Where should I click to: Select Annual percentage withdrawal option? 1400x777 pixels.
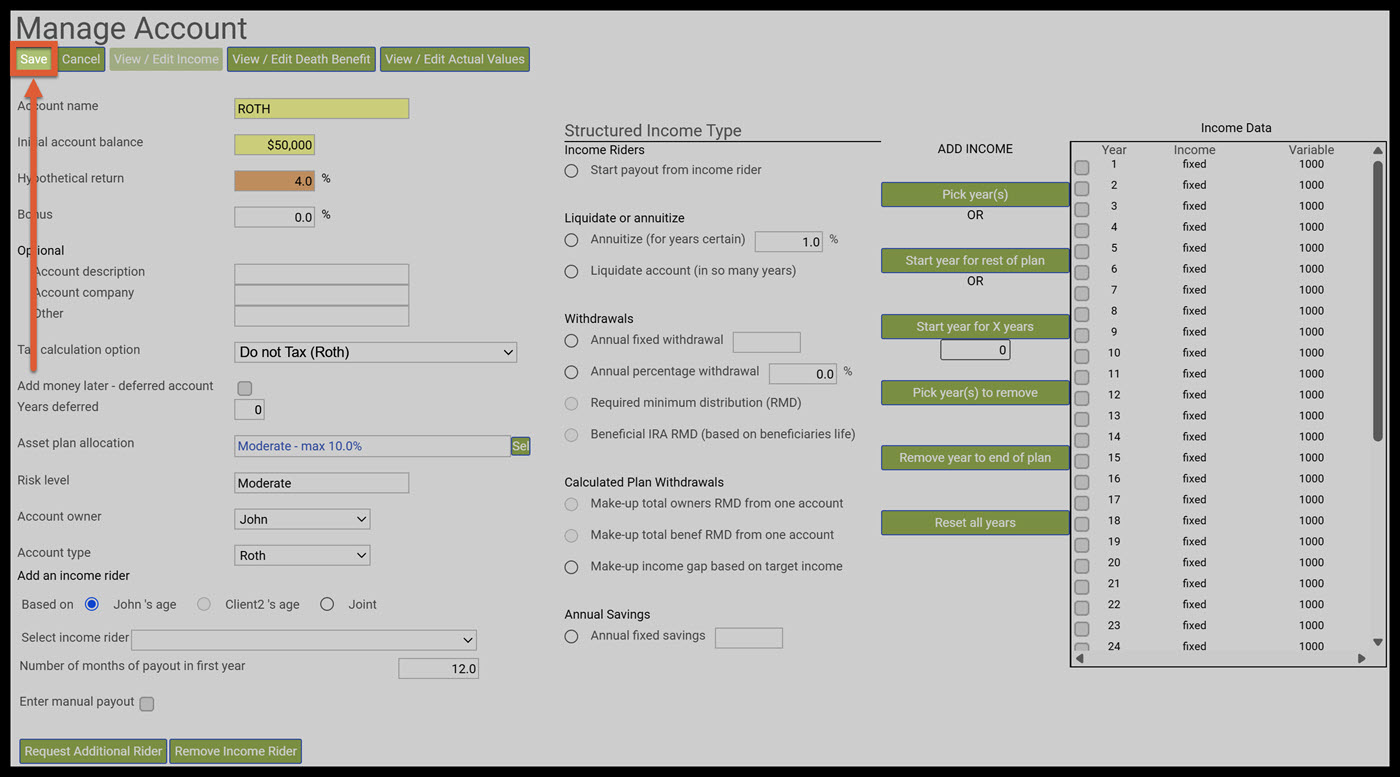tap(571, 372)
